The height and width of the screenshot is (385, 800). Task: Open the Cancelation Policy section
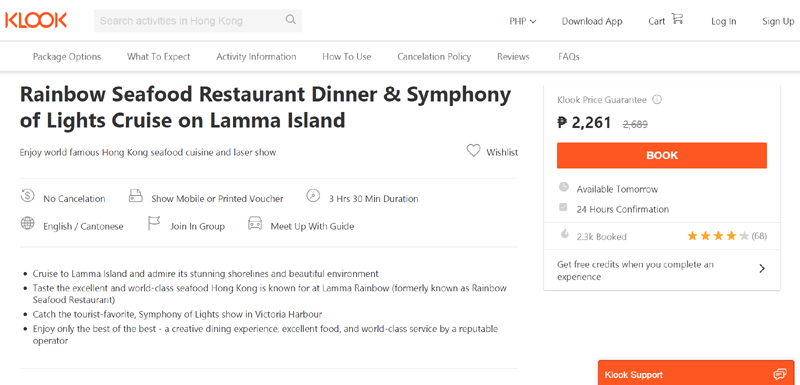coord(434,57)
